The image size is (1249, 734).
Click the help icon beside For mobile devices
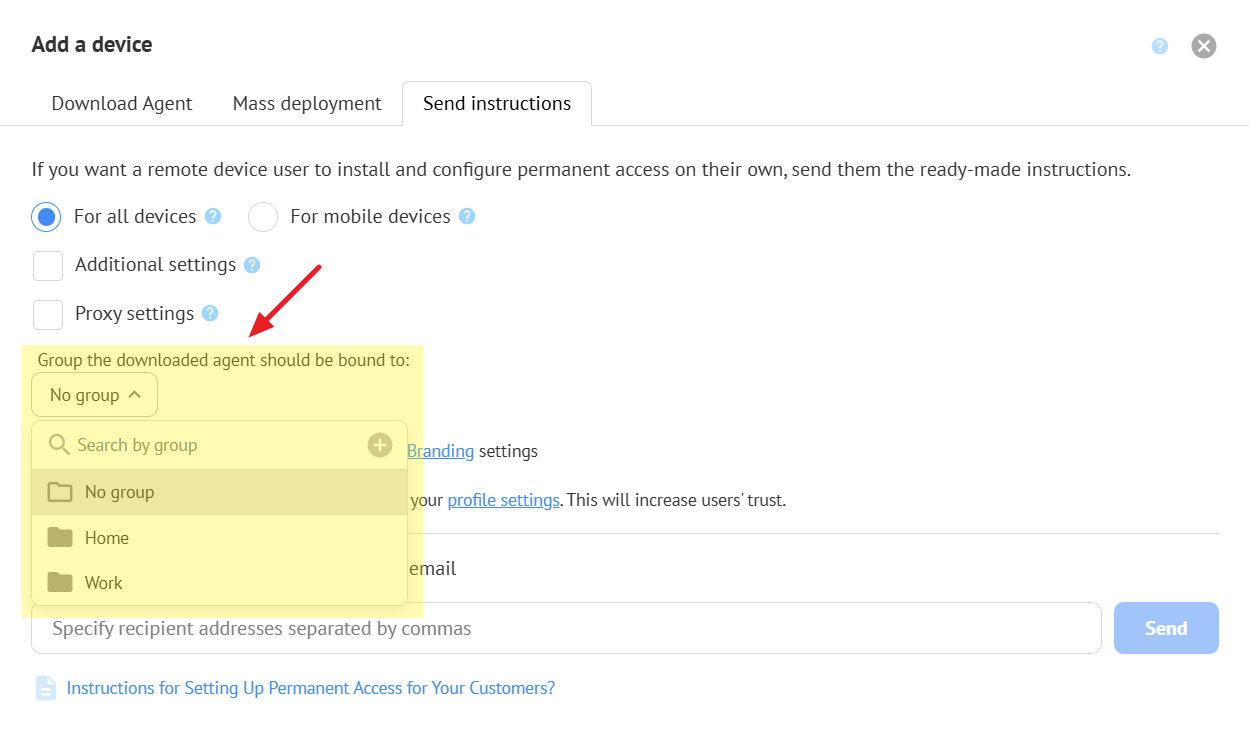point(467,216)
